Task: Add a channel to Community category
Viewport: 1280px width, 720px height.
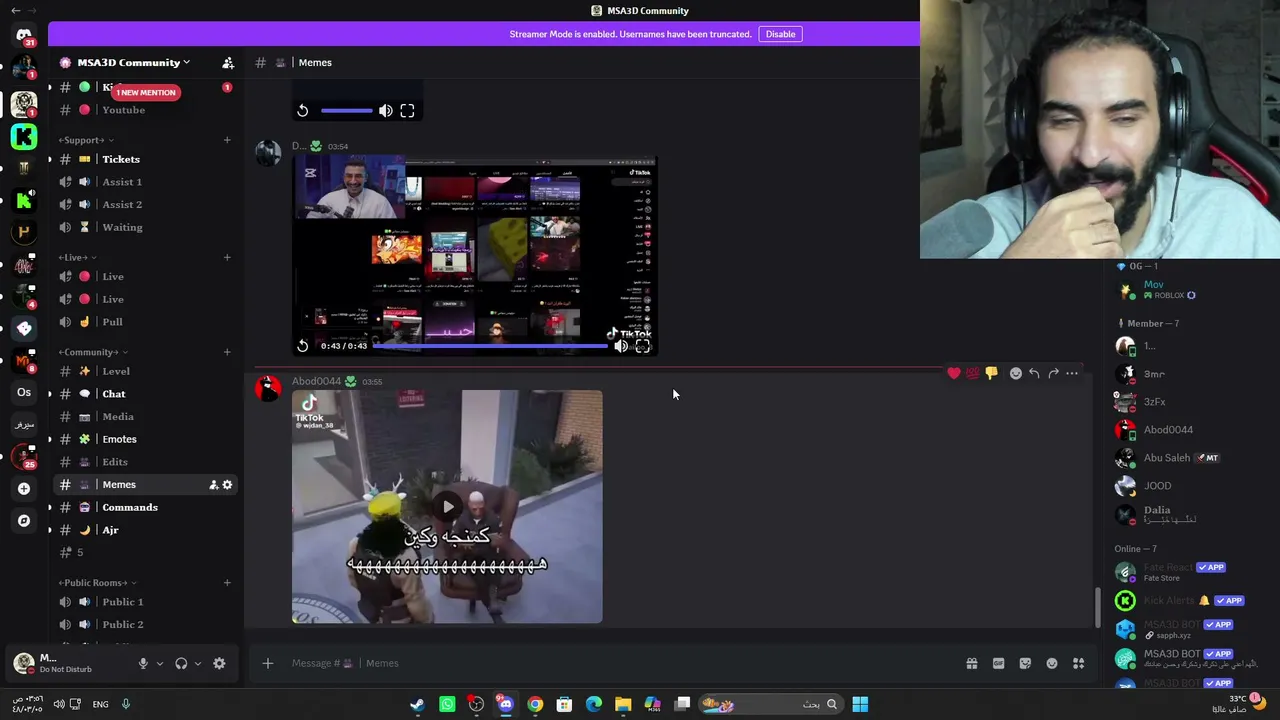Action: pyautogui.click(x=227, y=352)
